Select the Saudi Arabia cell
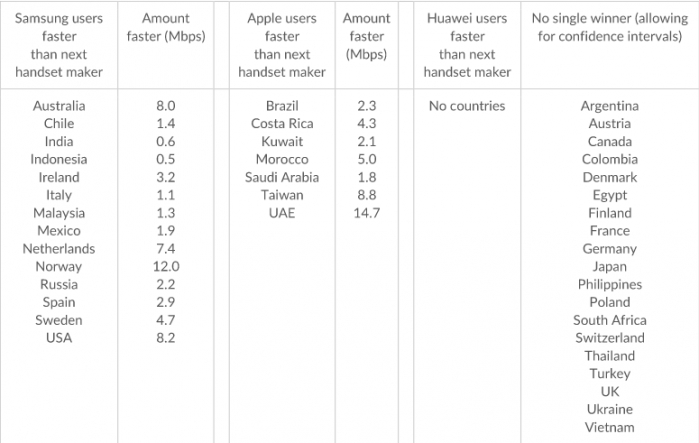 point(282,177)
